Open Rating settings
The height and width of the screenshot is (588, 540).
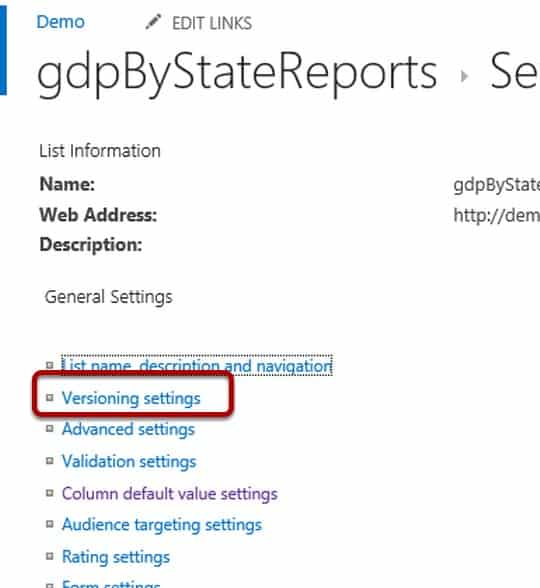(116, 557)
